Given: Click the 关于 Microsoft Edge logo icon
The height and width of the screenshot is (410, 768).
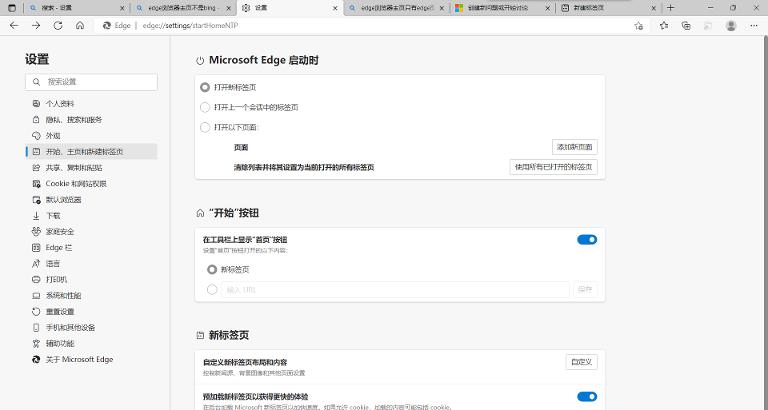Looking at the screenshot, I should click(36, 359).
